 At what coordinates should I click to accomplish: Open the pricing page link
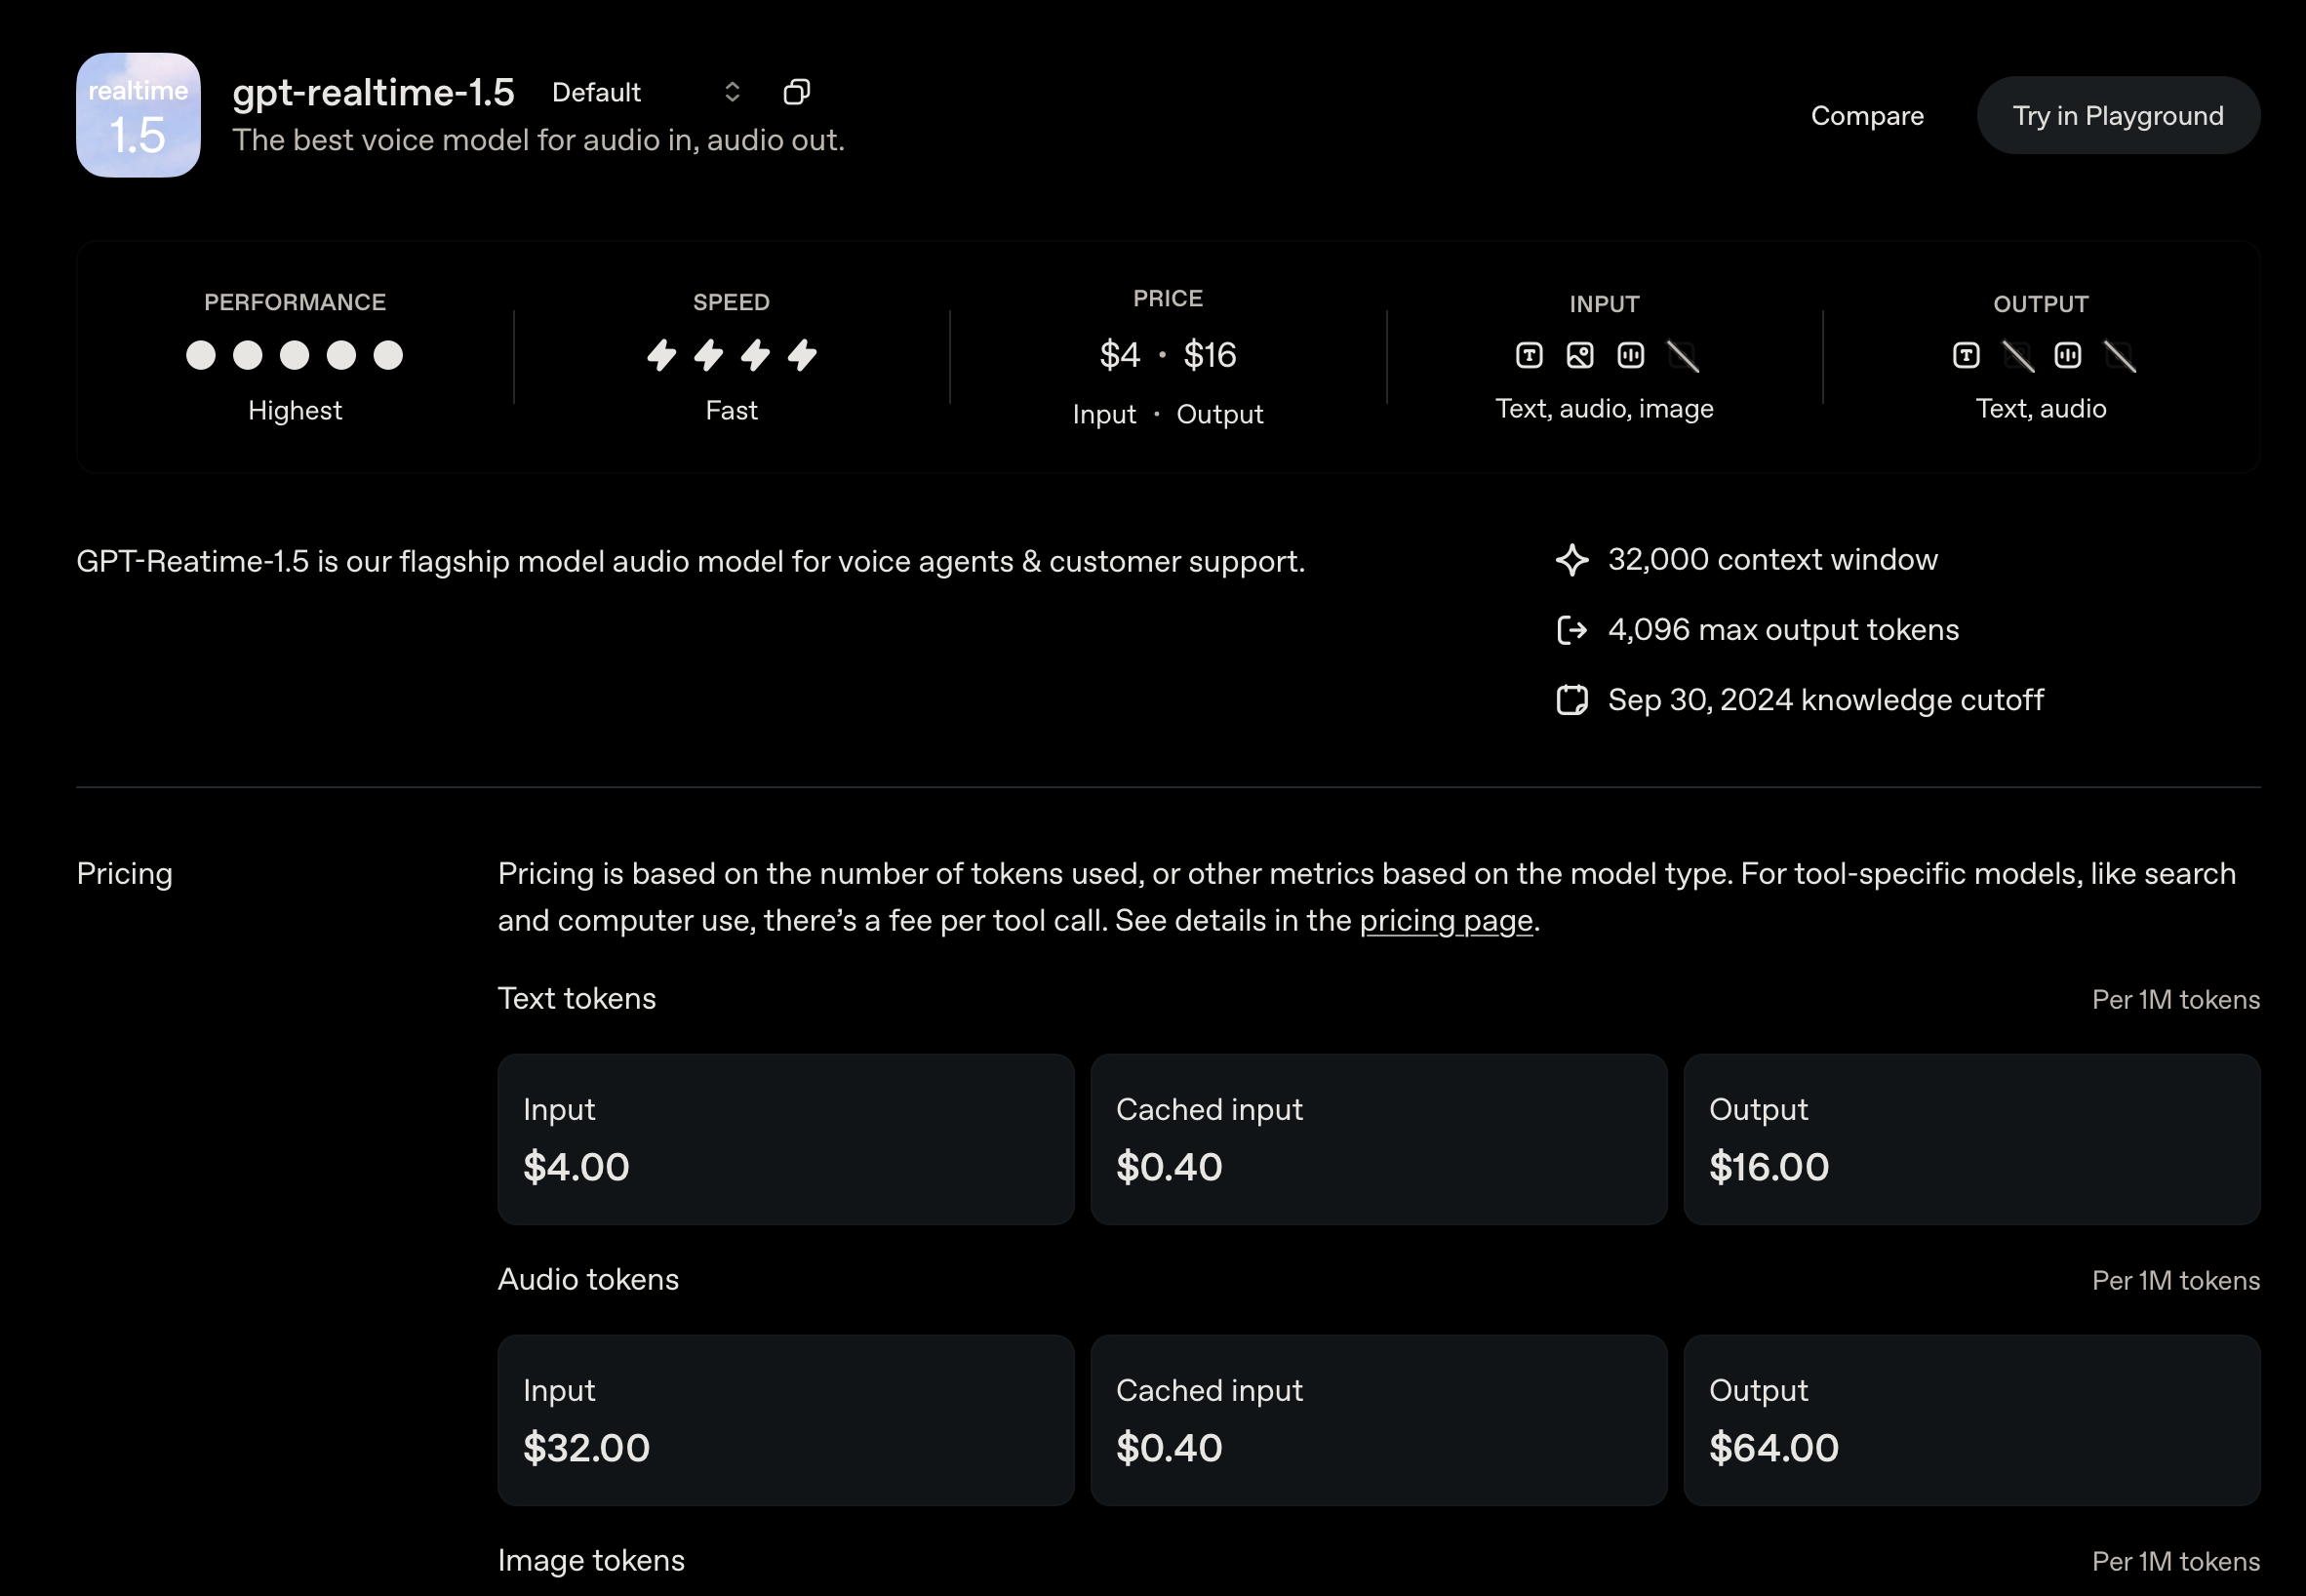[x=1446, y=920]
